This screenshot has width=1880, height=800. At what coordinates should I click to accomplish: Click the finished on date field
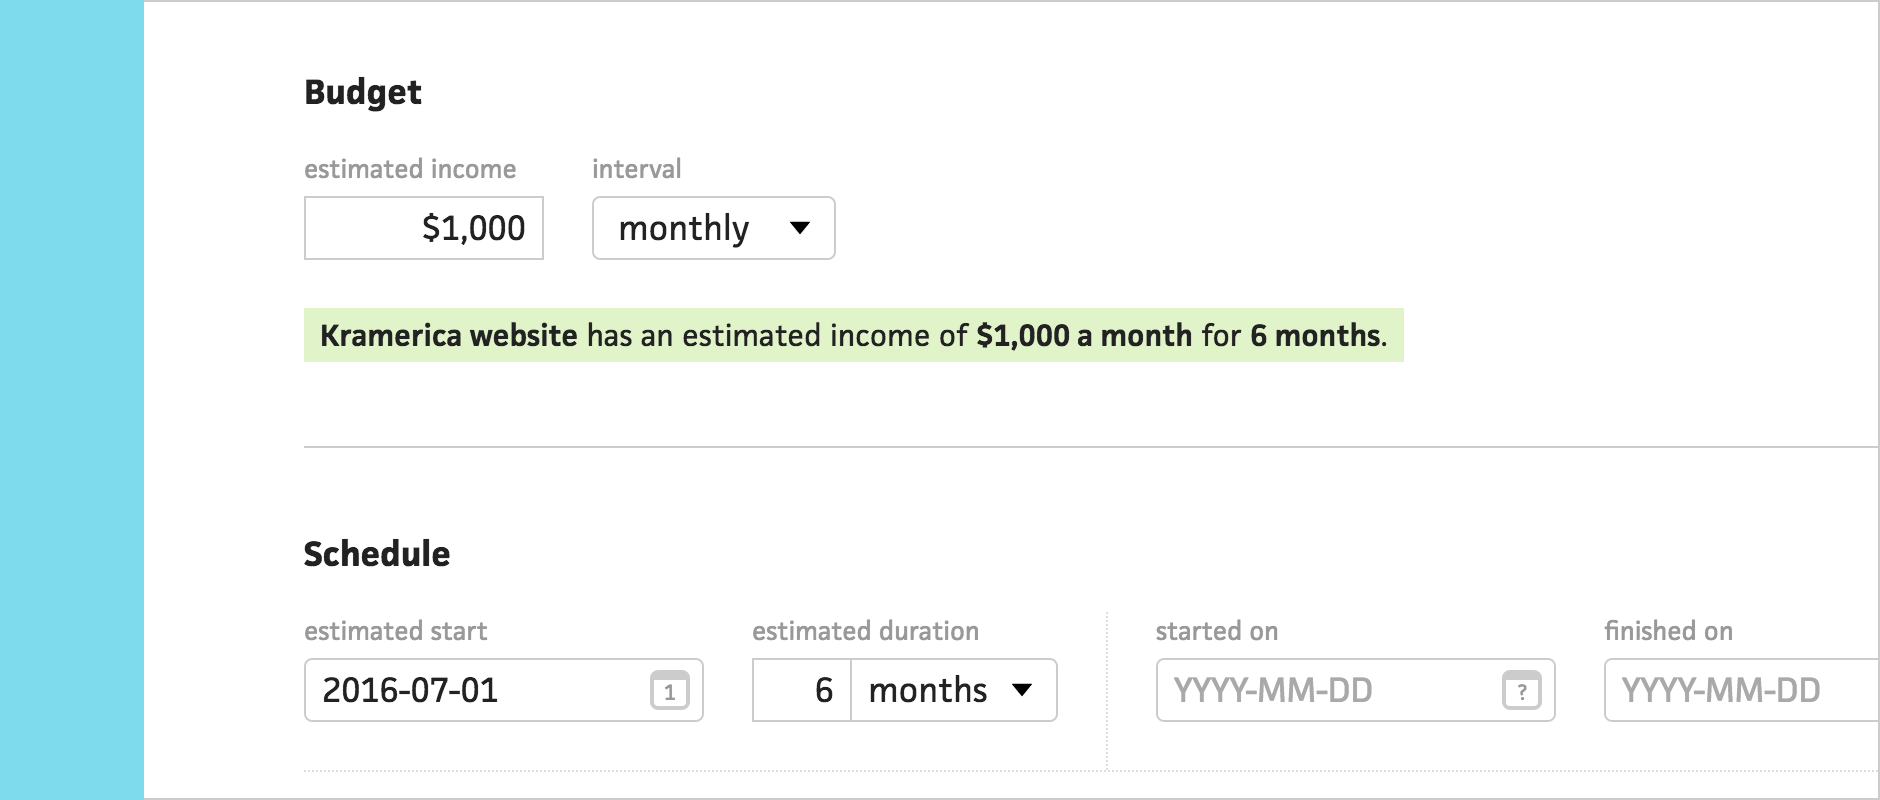point(1740,690)
